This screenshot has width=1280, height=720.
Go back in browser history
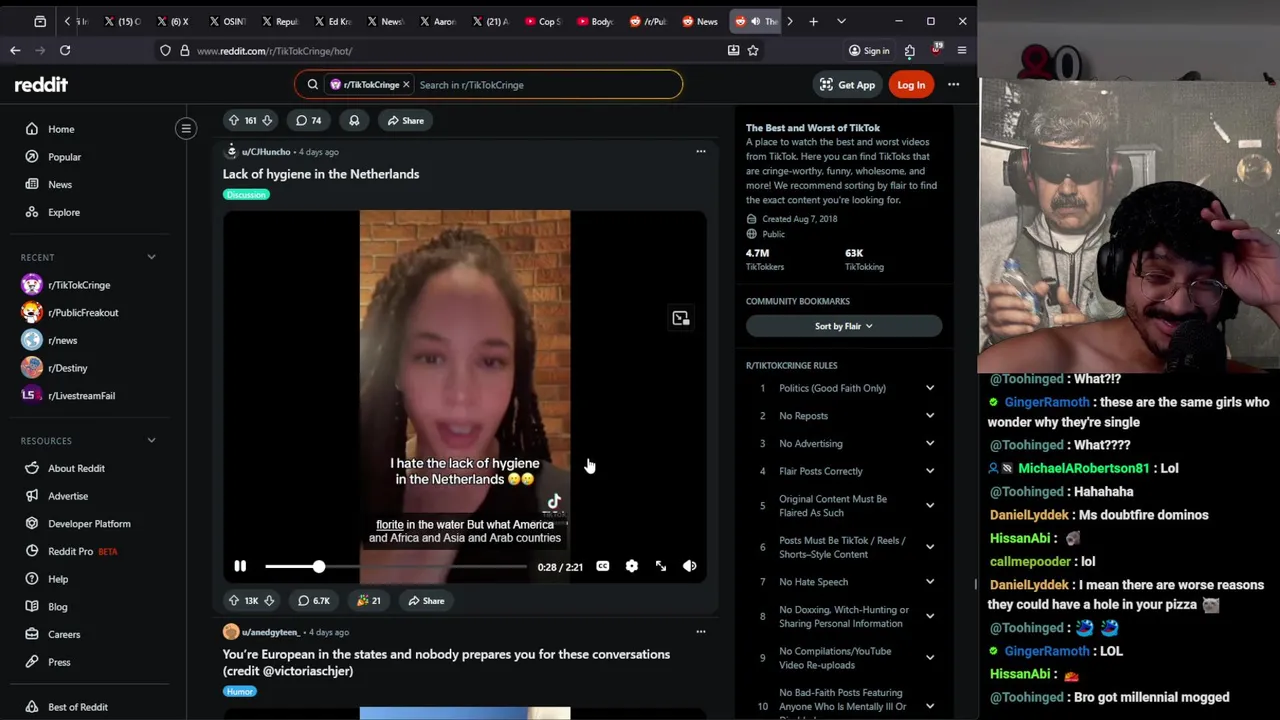click(x=15, y=50)
